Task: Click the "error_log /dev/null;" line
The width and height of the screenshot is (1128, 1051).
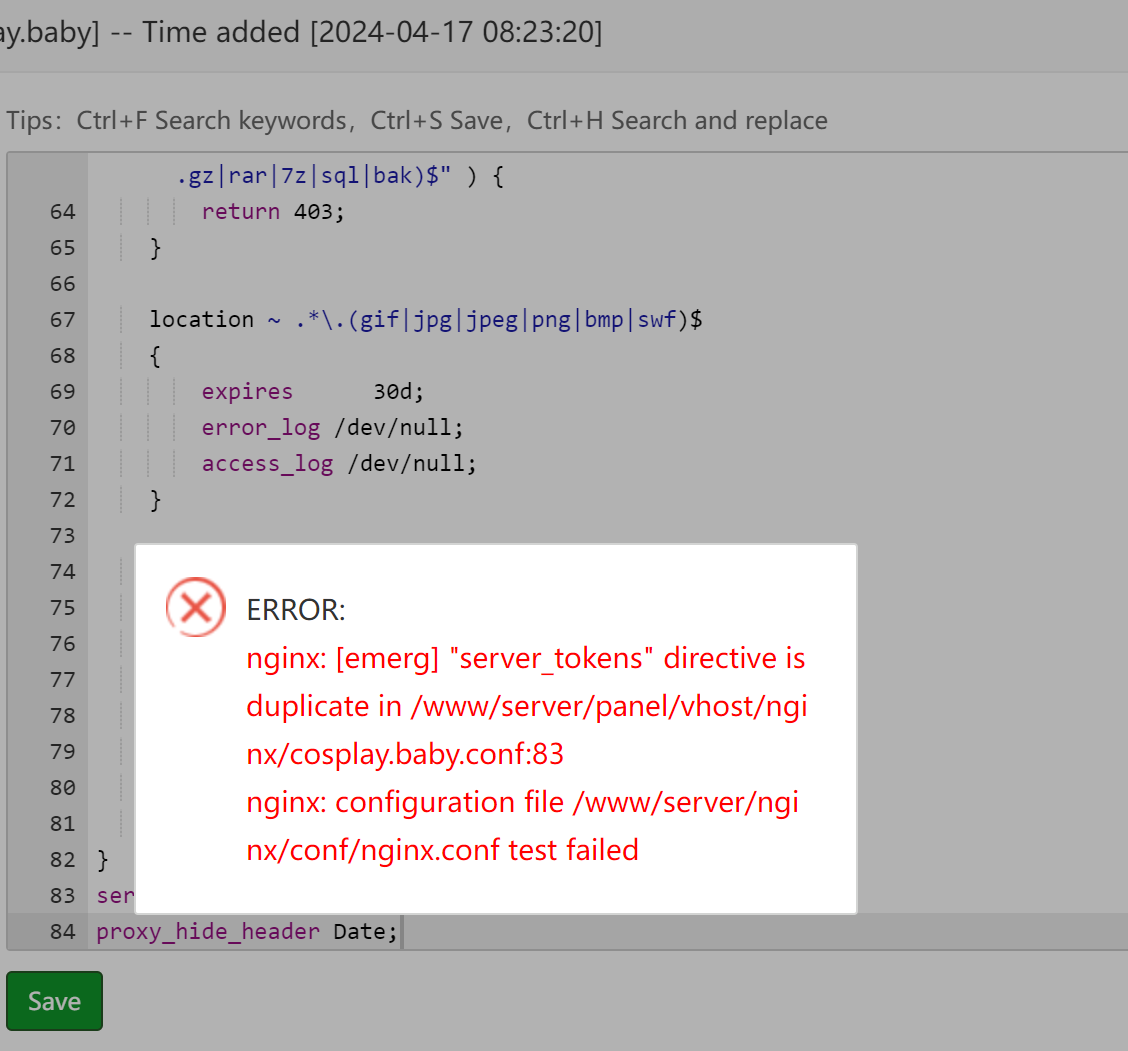Action: (332, 428)
